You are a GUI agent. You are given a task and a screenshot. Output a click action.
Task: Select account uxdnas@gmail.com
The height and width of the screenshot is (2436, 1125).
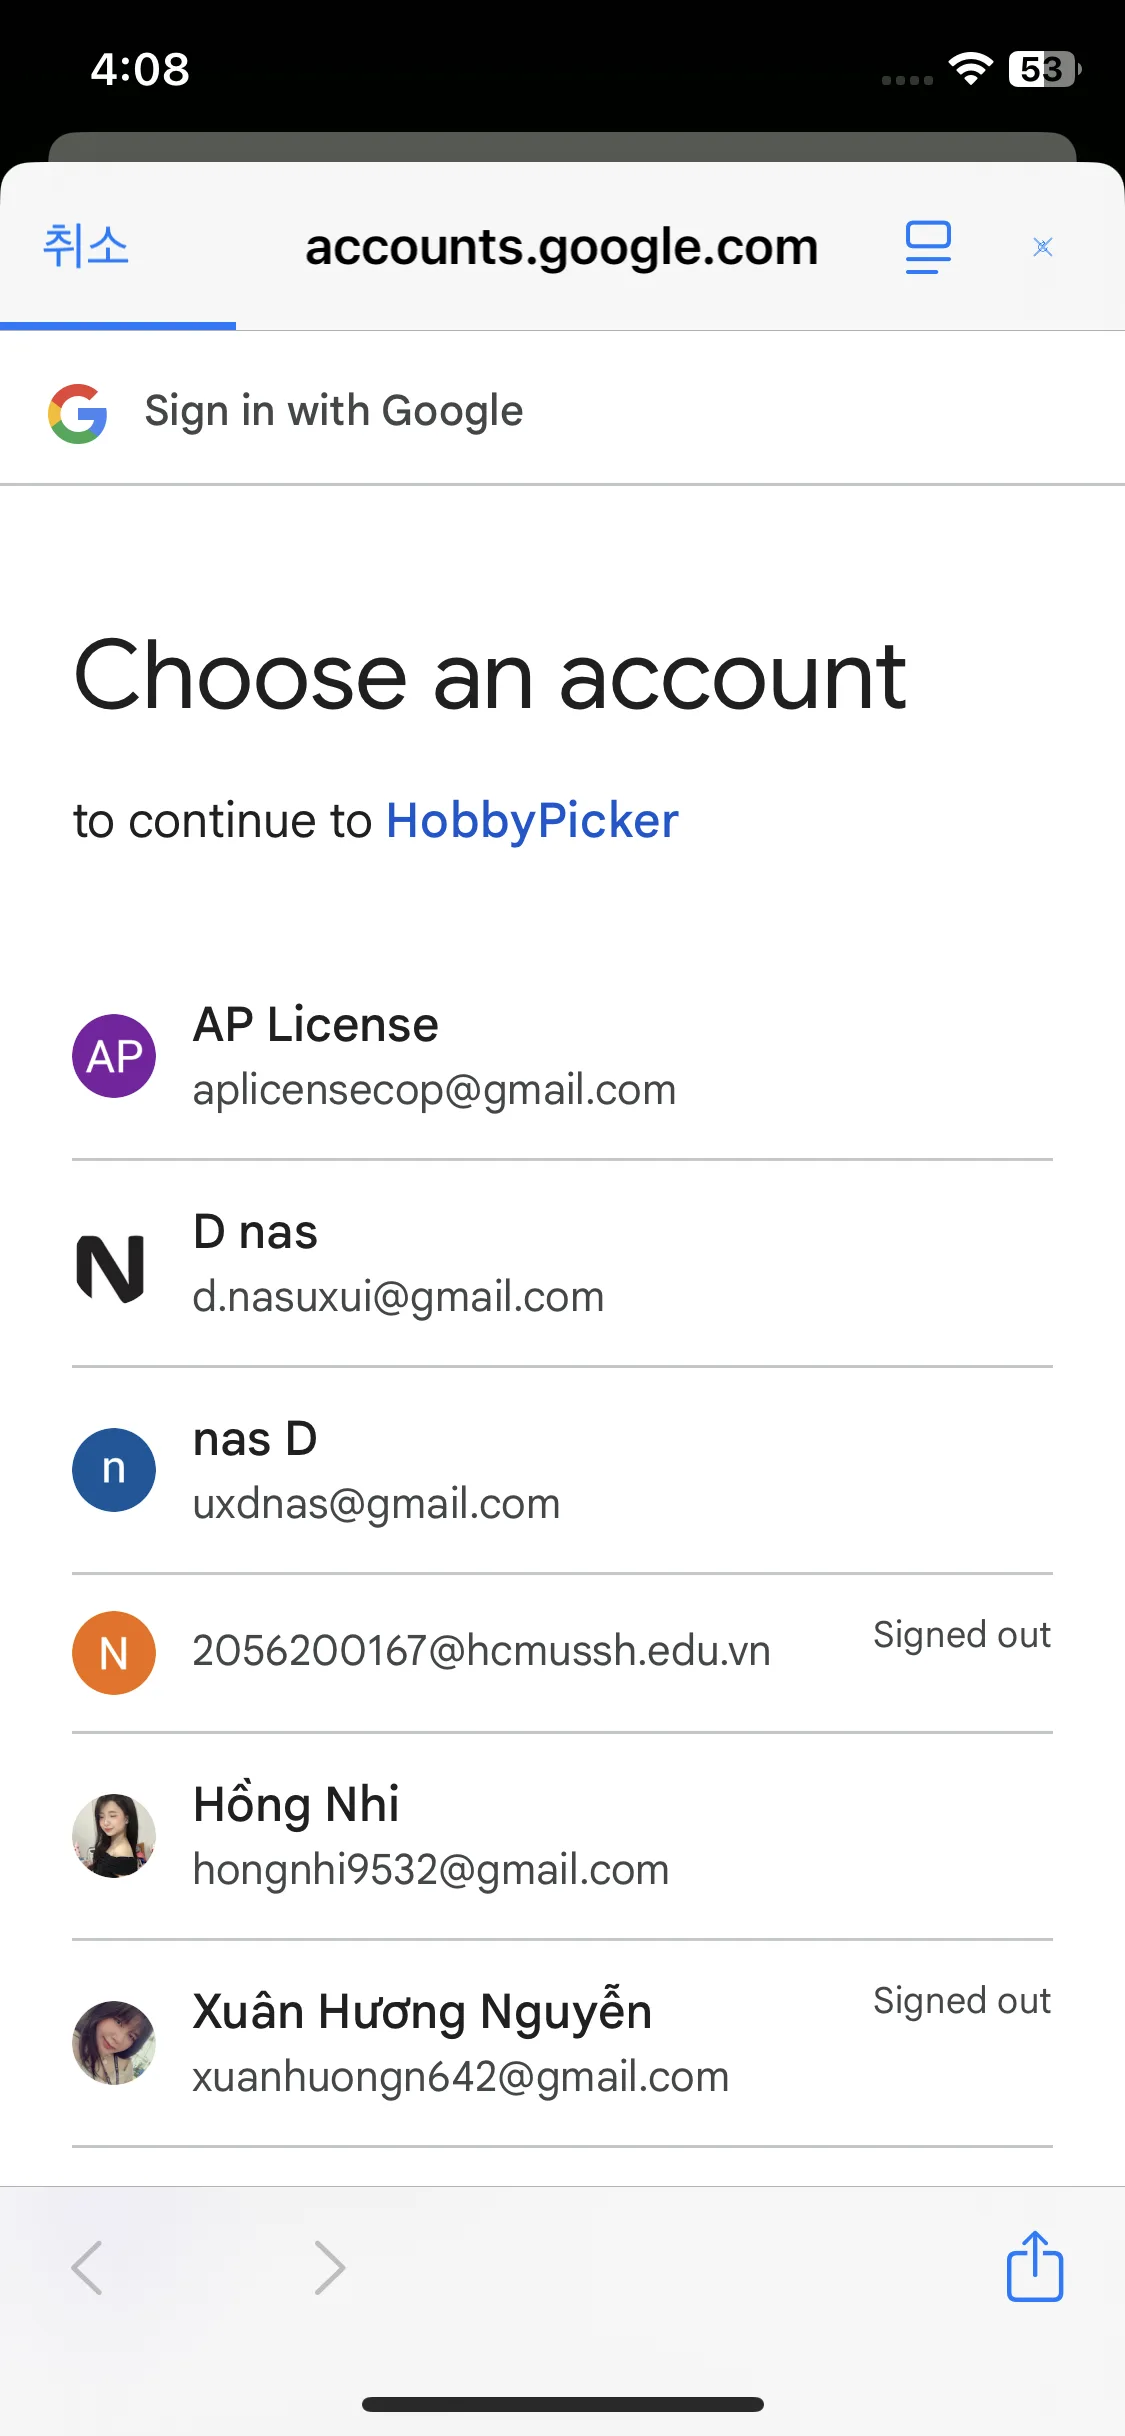(x=376, y=1504)
